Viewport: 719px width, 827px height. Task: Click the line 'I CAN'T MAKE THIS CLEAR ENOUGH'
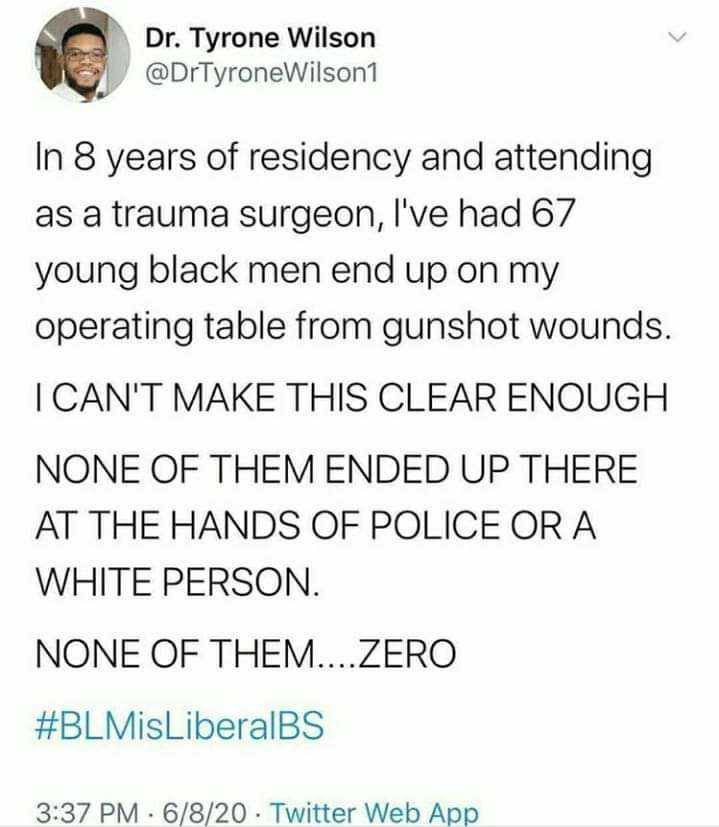point(352,397)
